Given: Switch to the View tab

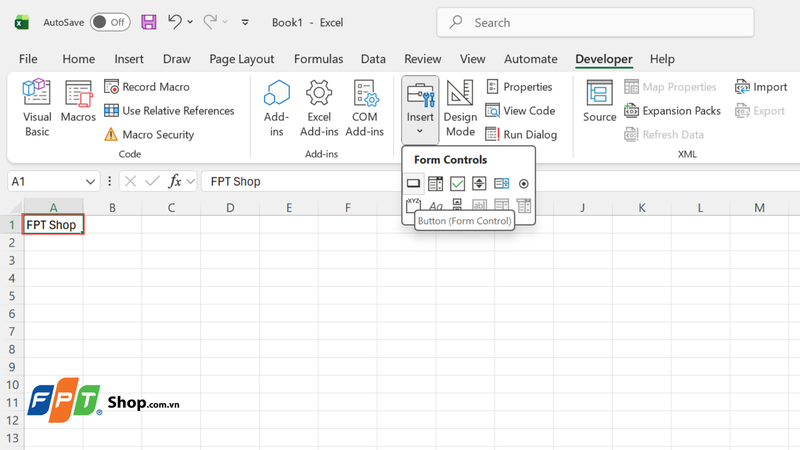Looking at the screenshot, I should [472, 59].
